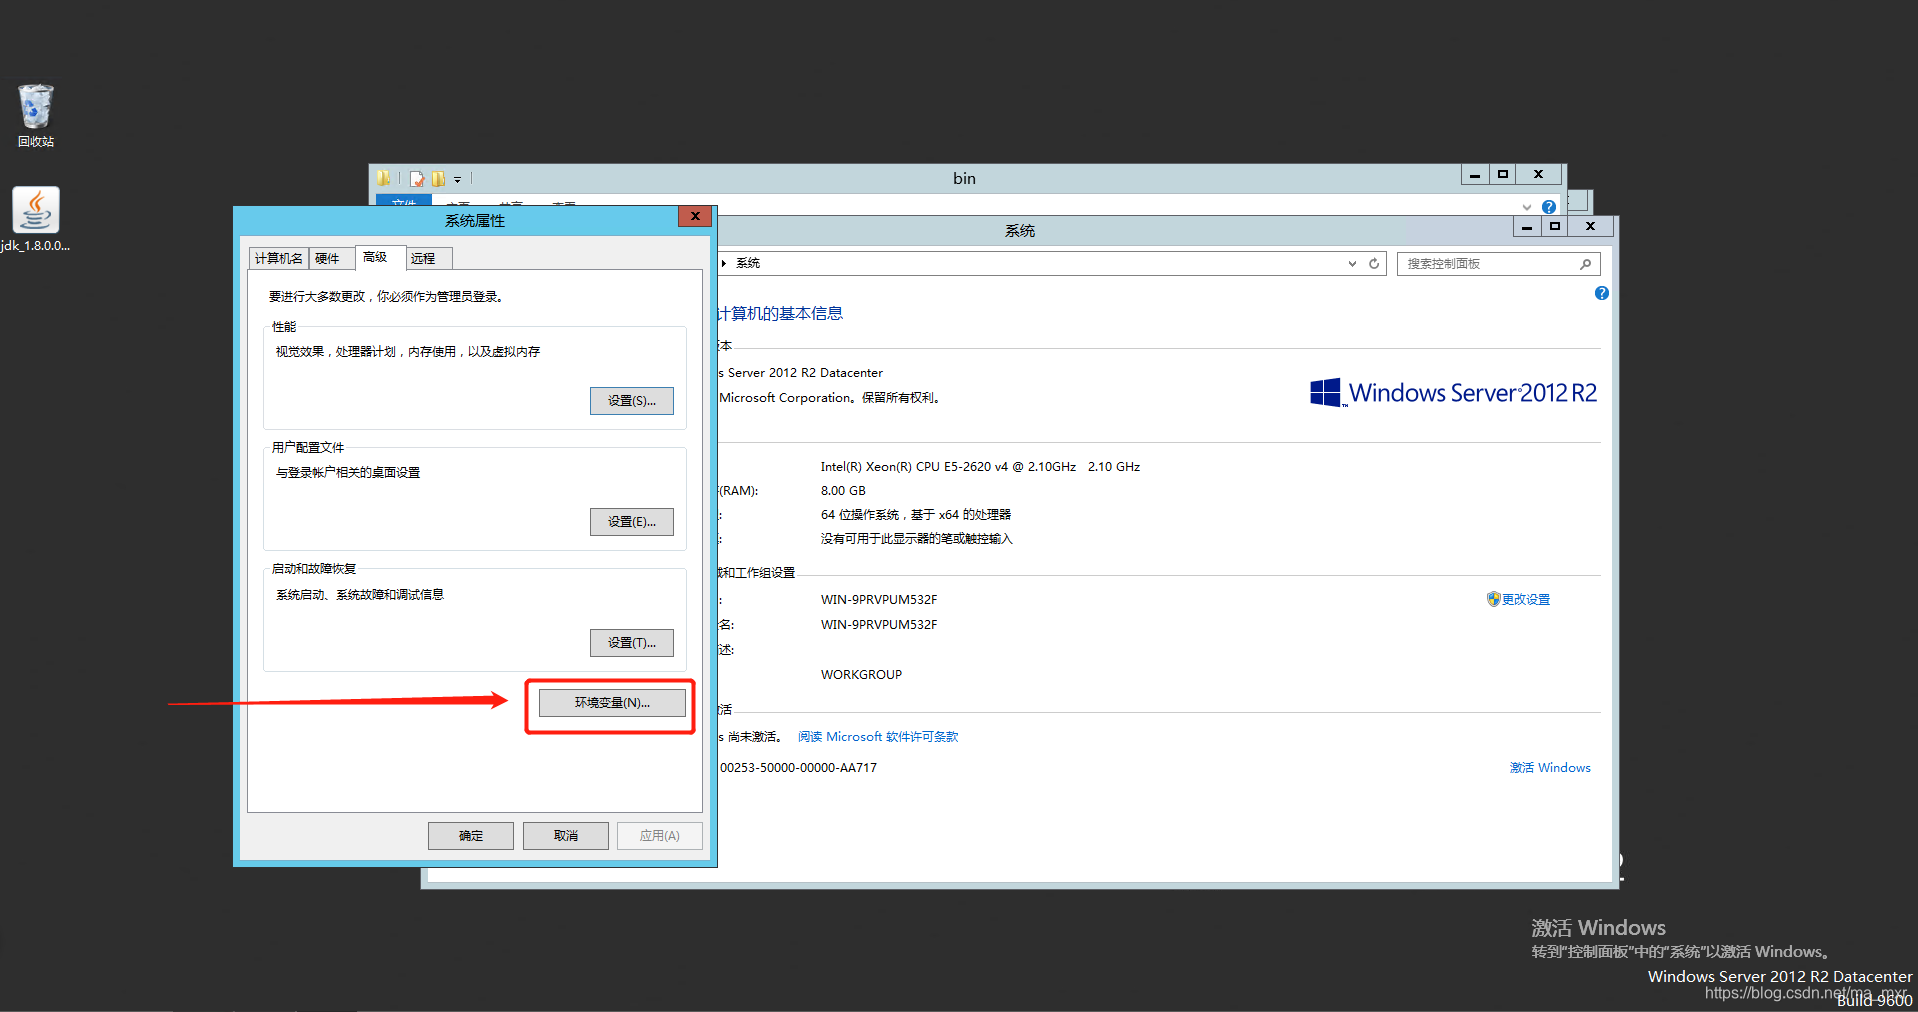
Task: Open user profiles 设置(E)... button
Action: click(632, 522)
